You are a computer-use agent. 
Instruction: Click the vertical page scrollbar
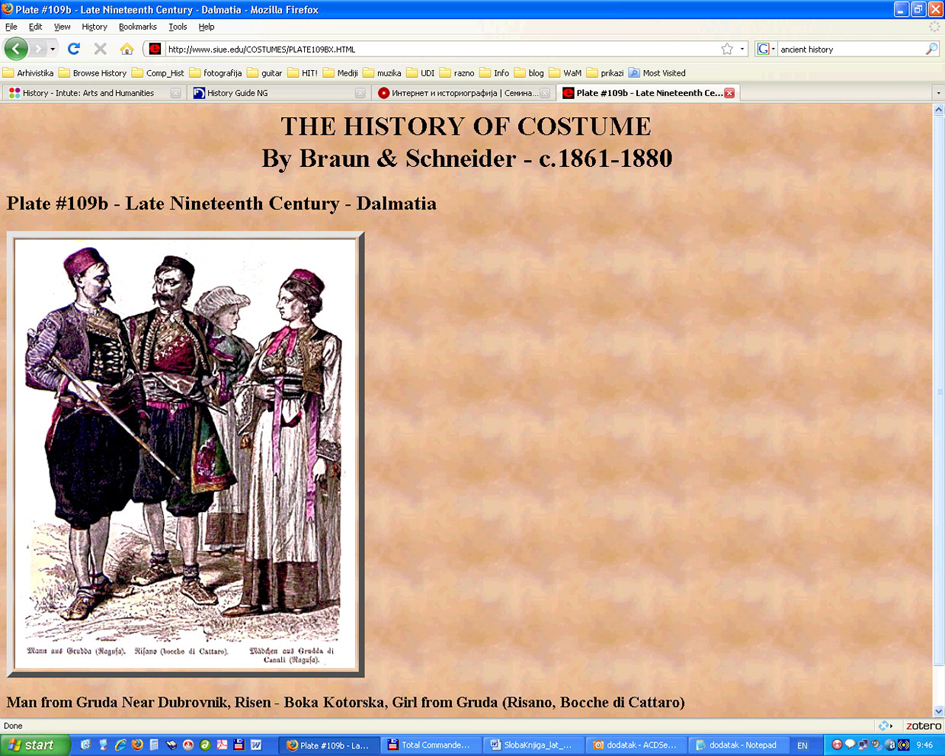[938, 400]
